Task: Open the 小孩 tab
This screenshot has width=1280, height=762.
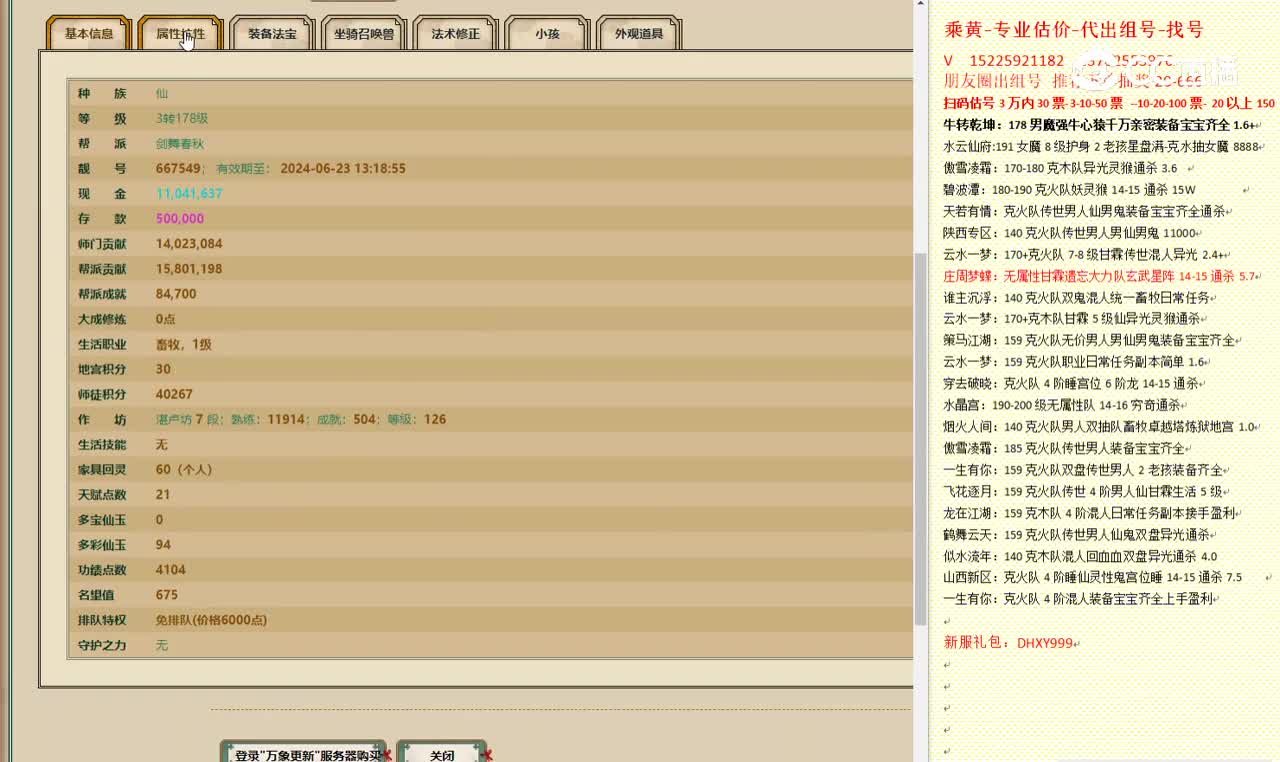Action: [547, 33]
